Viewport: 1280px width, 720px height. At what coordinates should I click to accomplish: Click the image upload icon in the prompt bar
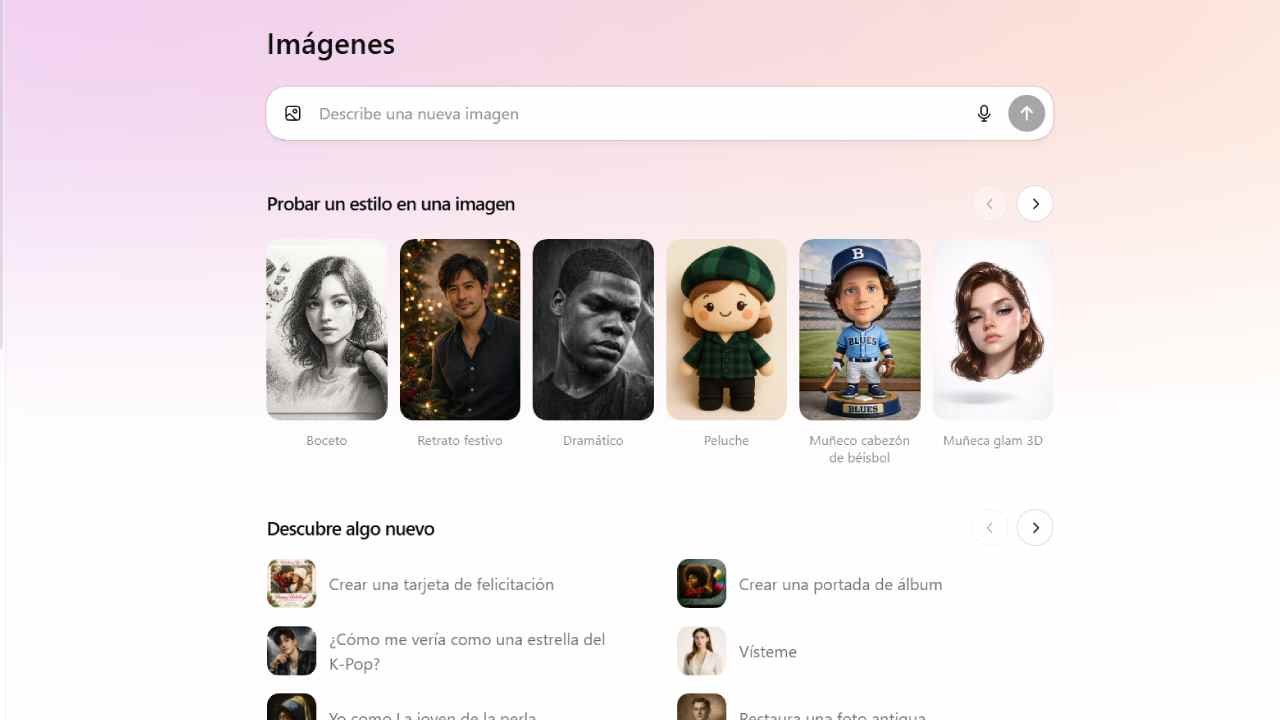(292, 113)
